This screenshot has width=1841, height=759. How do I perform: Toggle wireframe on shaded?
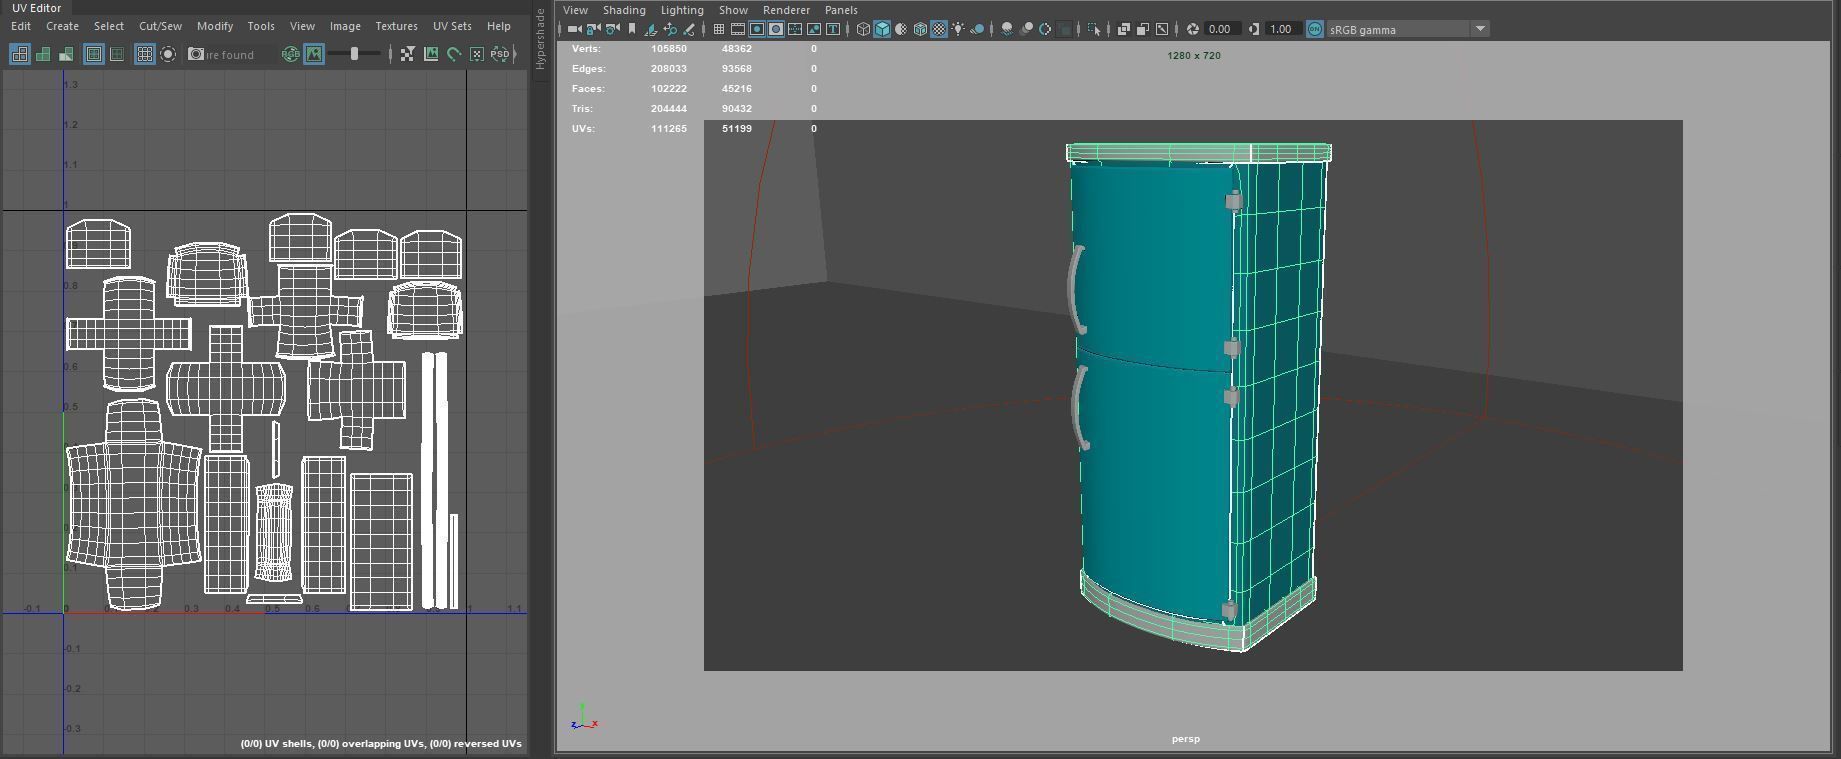(x=920, y=29)
